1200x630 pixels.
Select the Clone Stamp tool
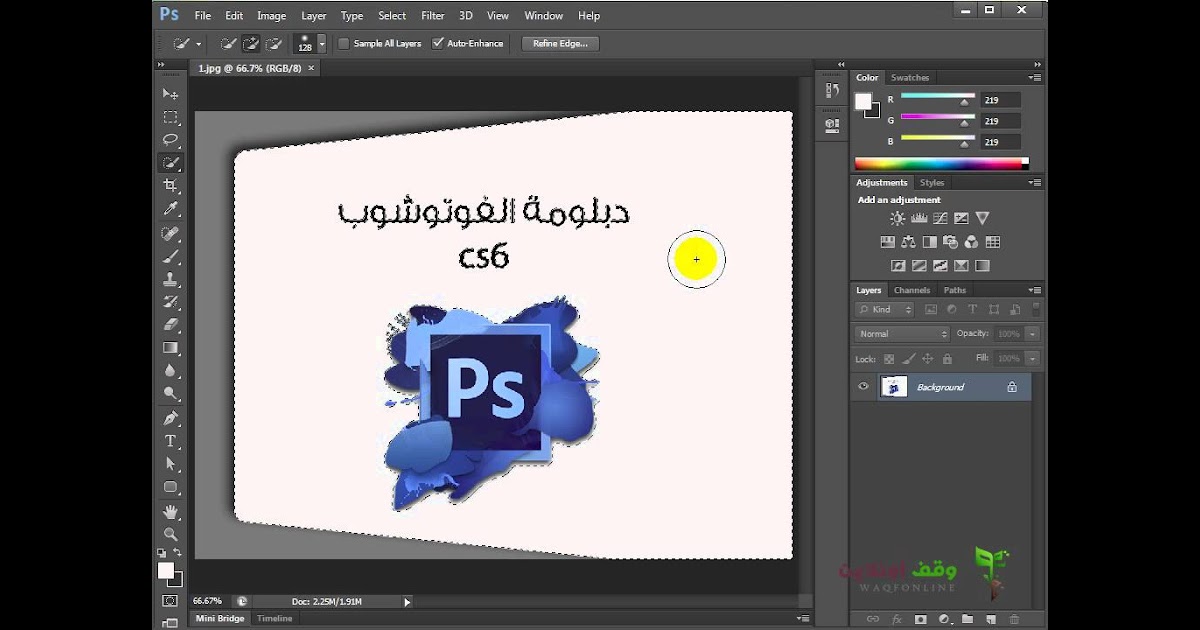coord(171,279)
